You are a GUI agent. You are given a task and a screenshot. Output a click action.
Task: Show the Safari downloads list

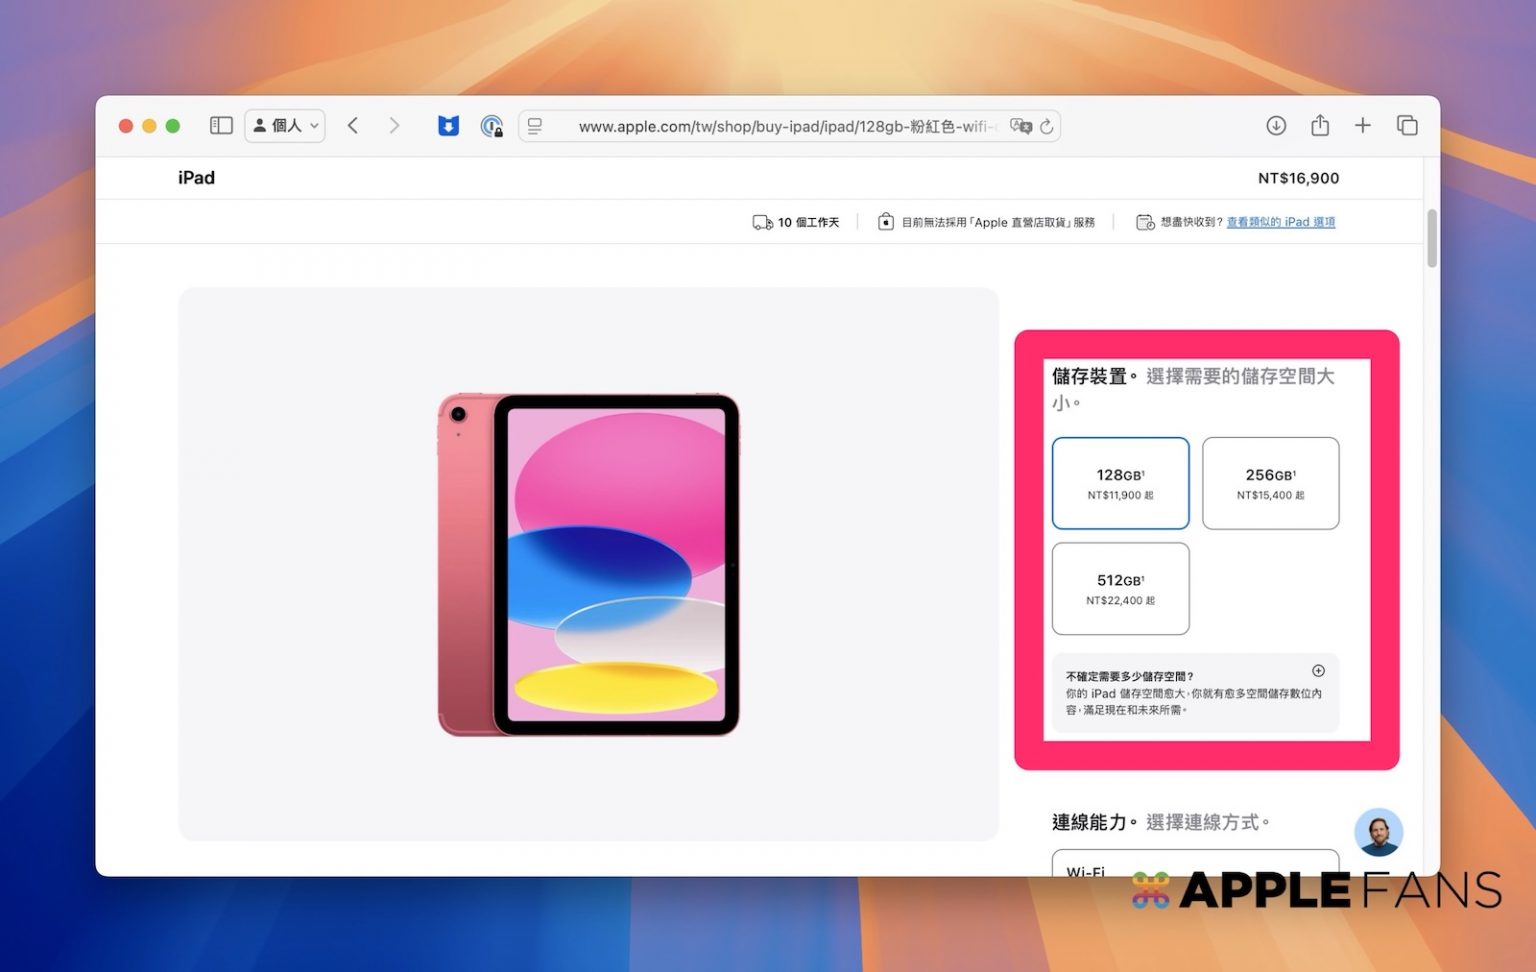coord(1276,125)
